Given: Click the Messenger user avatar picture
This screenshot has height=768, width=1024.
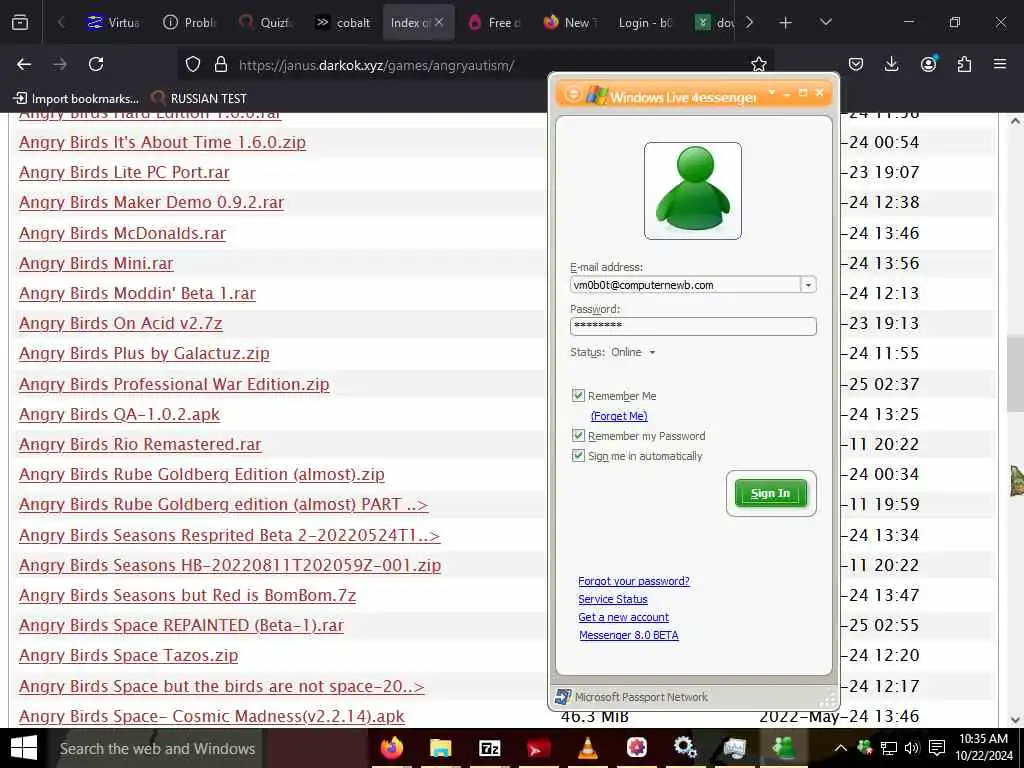Looking at the screenshot, I should tap(693, 191).
